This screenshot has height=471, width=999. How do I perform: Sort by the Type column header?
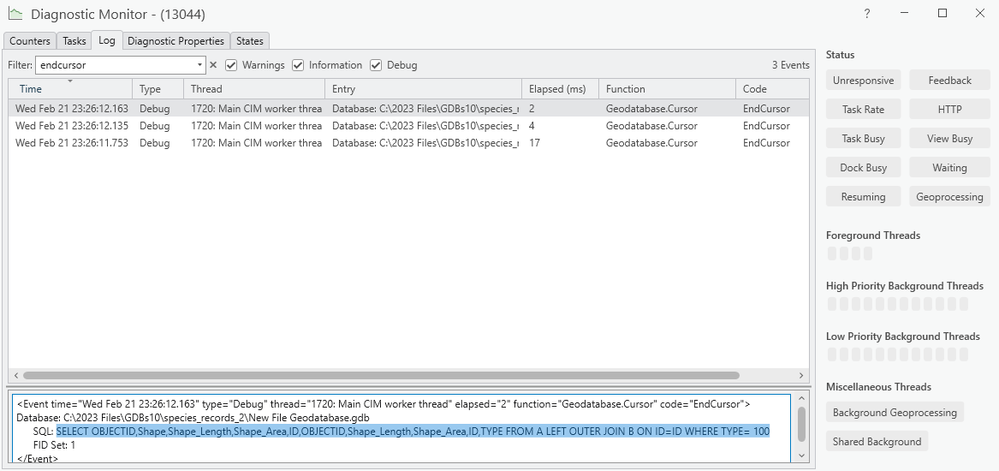pos(158,89)
